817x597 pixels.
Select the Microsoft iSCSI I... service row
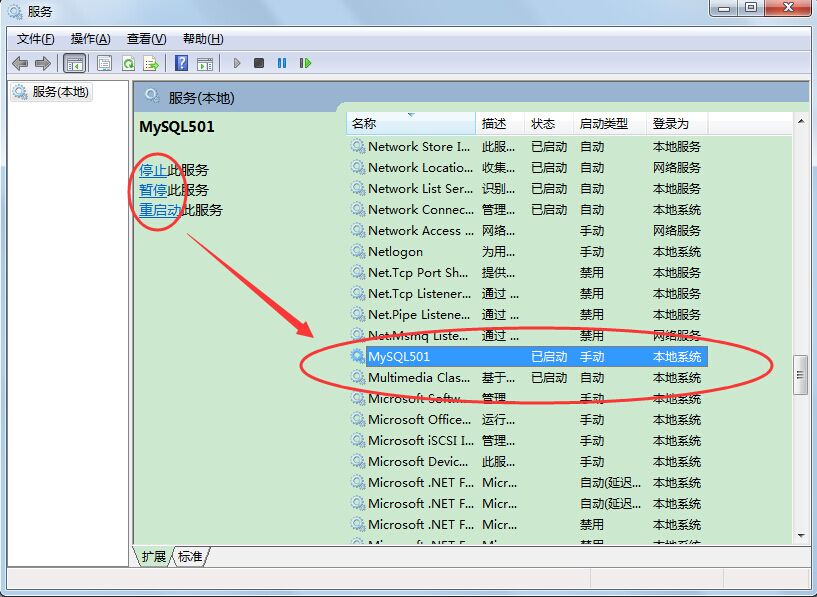point(529,441)
